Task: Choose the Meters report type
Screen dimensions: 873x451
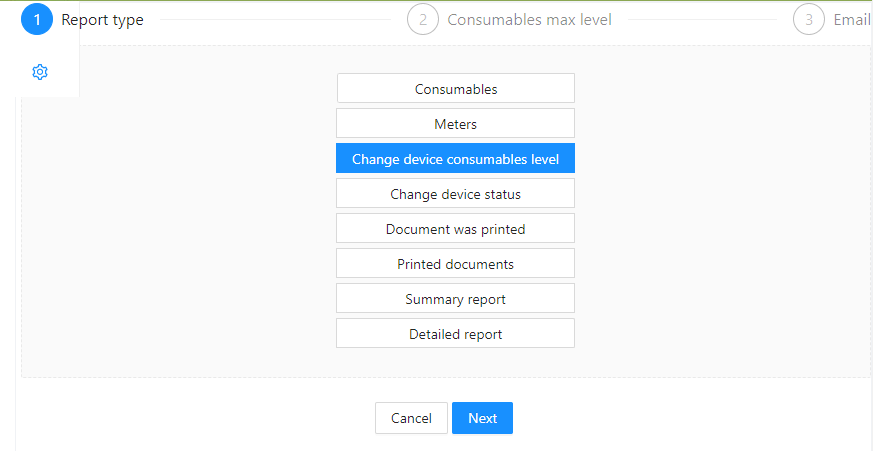Action: 455,124
